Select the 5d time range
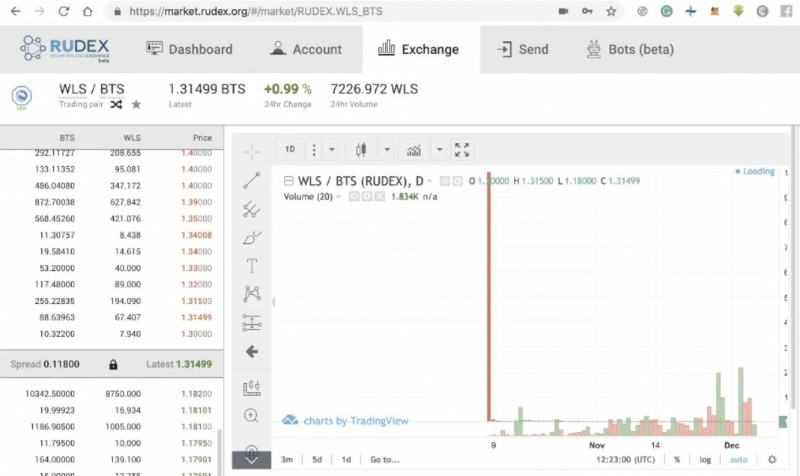Image resolution: width=800 pixels, height=476 pixels. point(317,460)
